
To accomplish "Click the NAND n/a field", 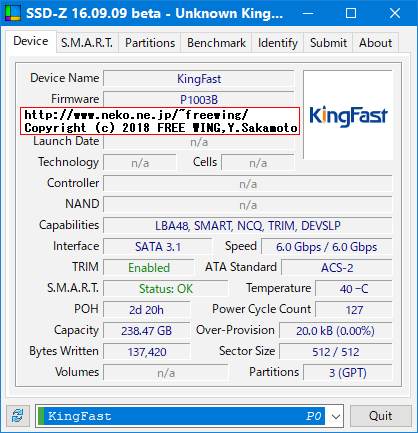I will pyautogui.click(x=248, y=205).
